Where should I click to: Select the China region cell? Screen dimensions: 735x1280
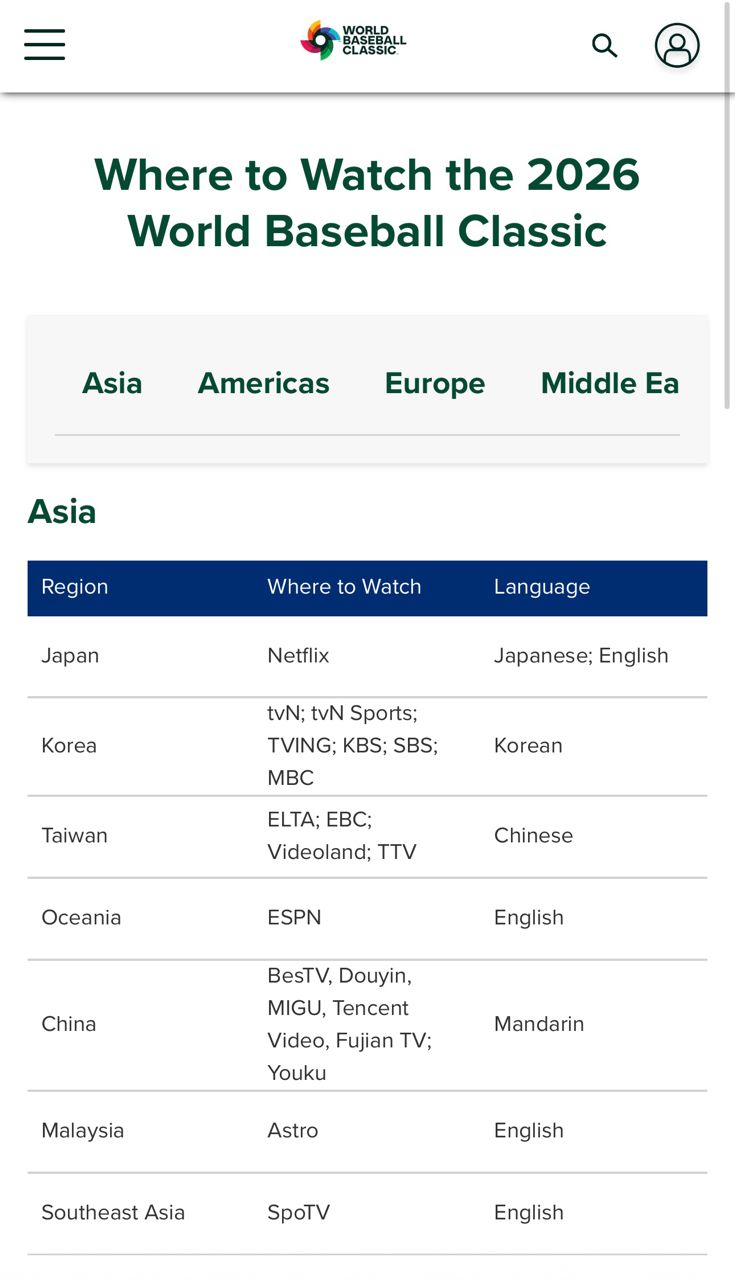point(69,1024)
